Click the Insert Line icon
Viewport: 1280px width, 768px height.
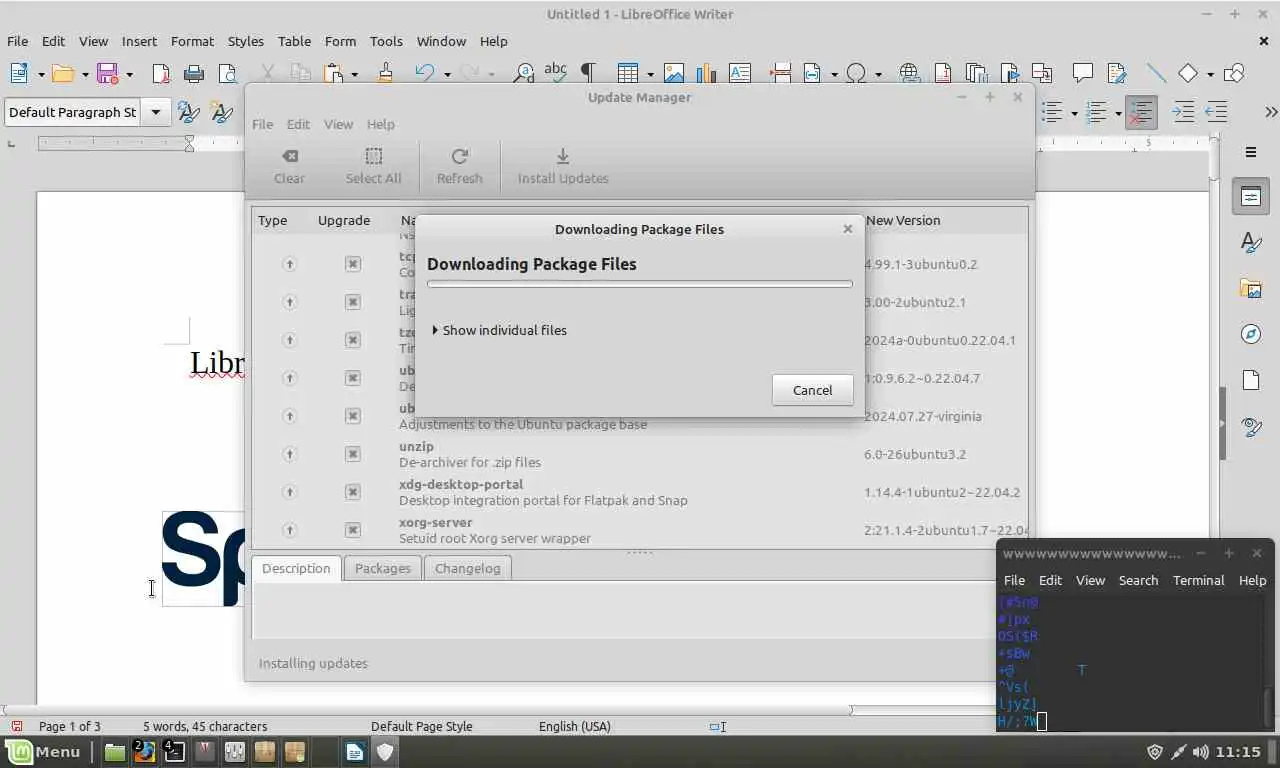tap(1156, 73)
